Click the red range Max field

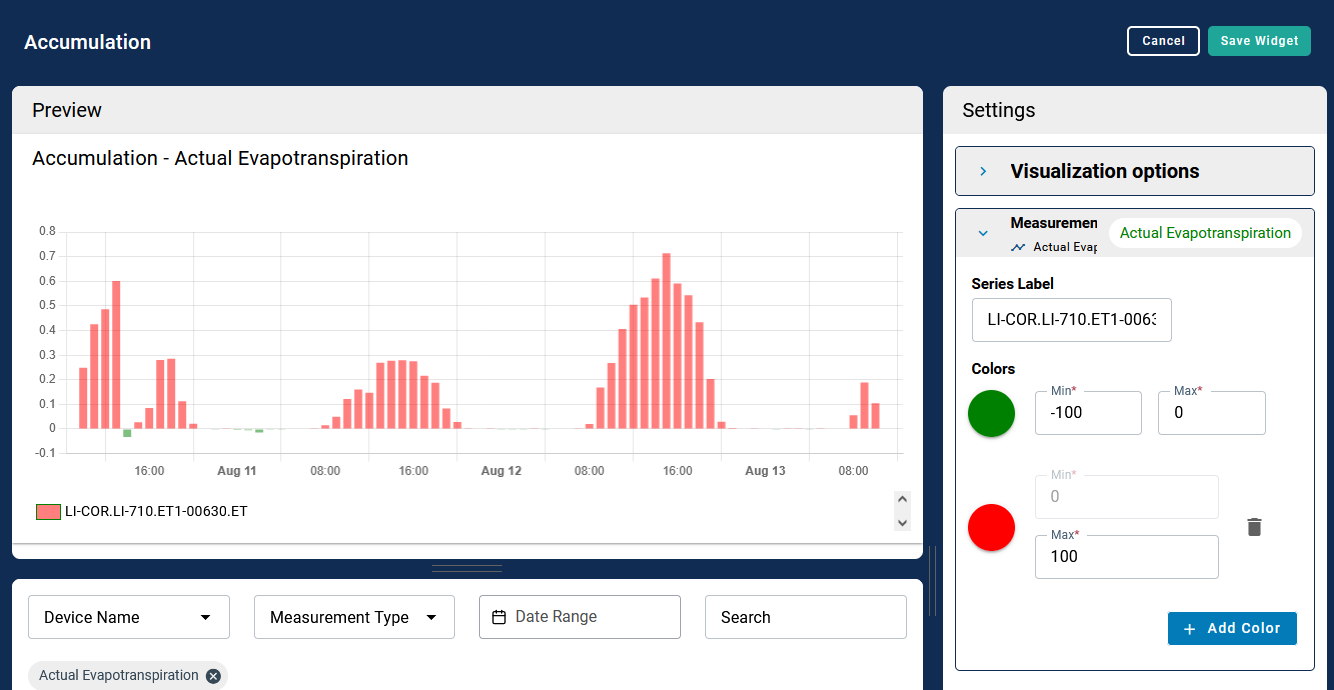click(x=1126, y=557)
